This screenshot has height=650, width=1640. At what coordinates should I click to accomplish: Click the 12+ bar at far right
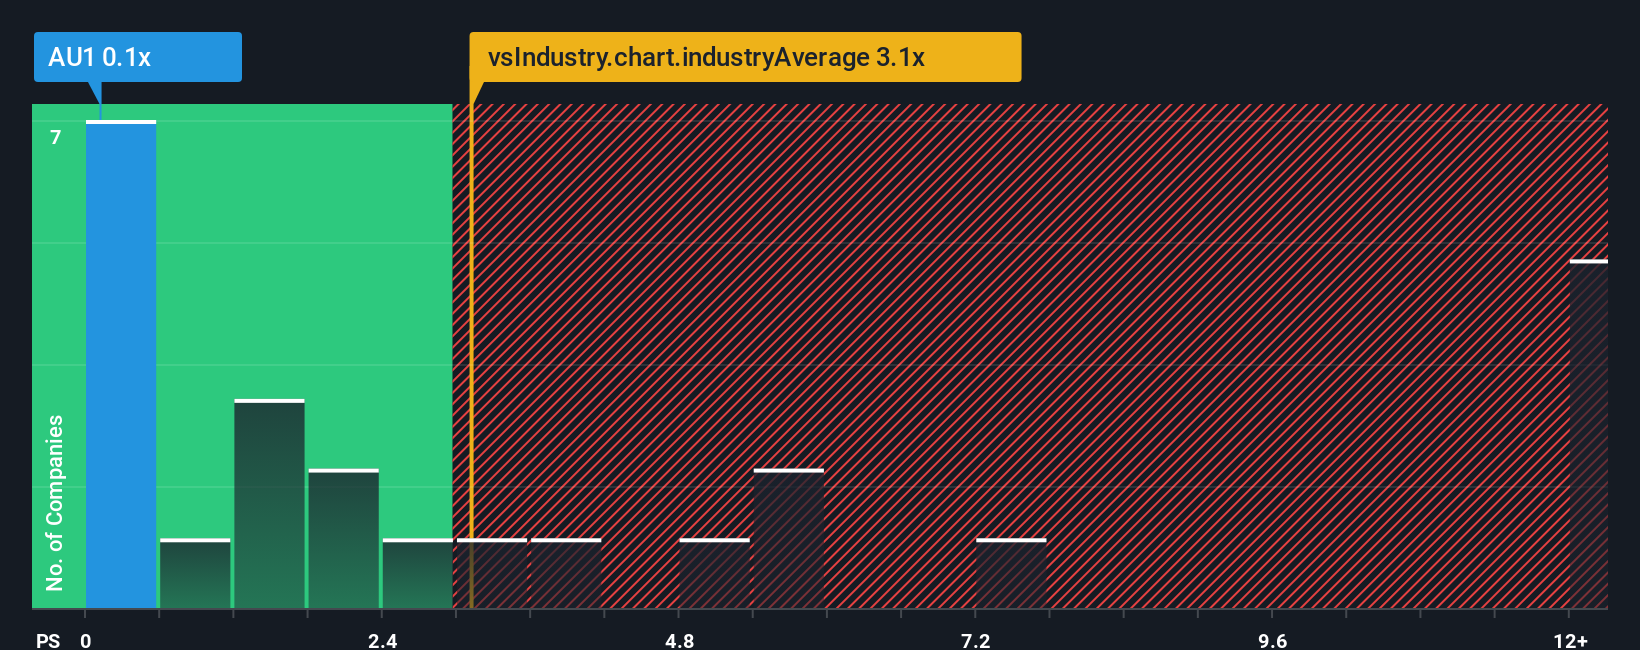pyautogui.click(x=1588, y=434)
